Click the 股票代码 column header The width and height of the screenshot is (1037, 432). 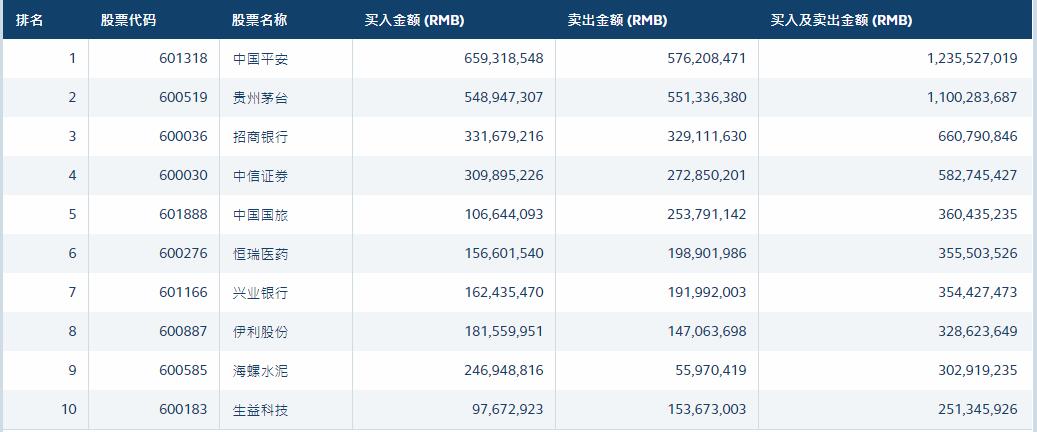(x=128, y=20)
